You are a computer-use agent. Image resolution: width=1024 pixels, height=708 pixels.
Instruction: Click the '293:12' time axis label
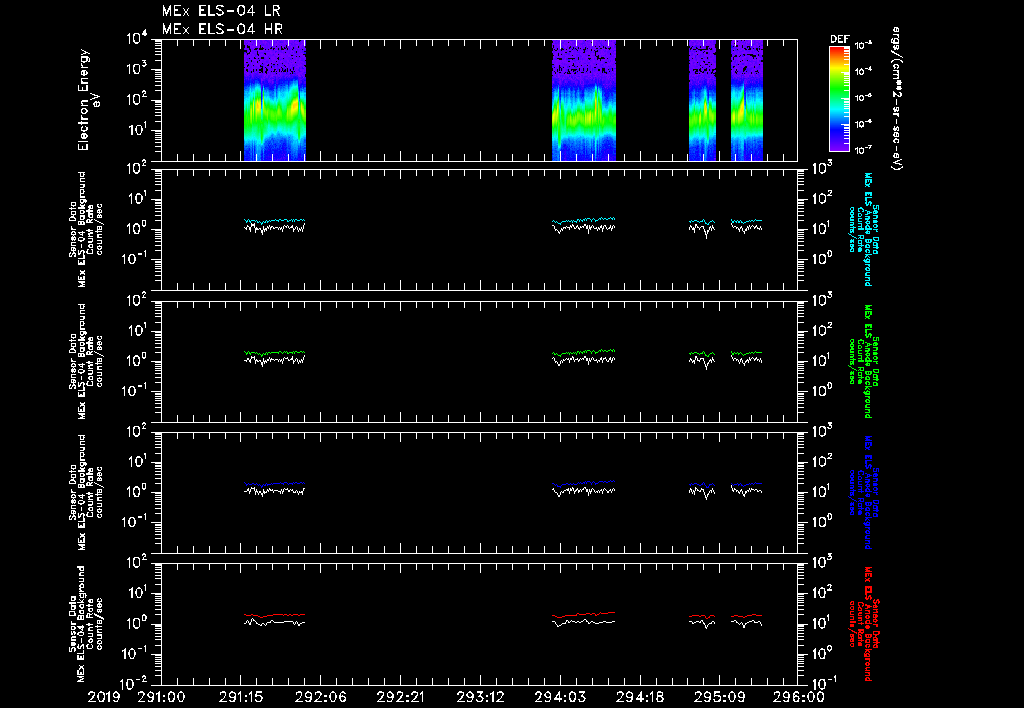(480, 697)
